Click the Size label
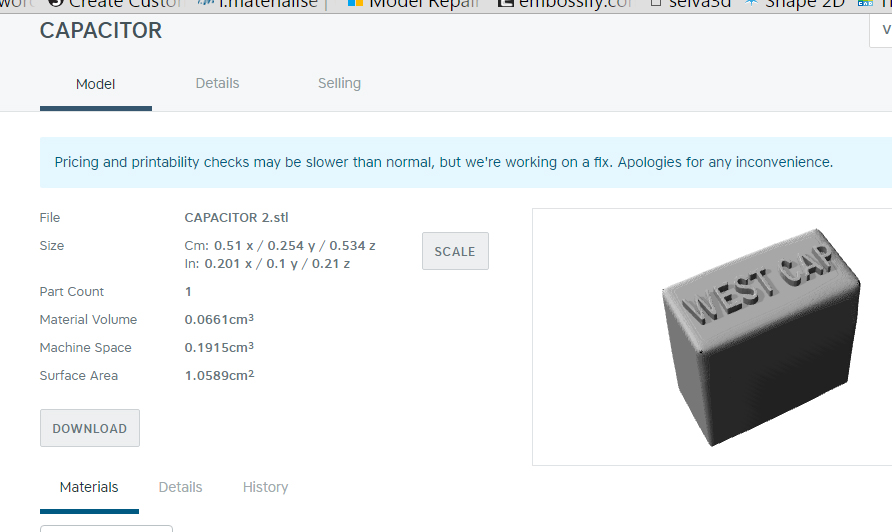Viewport: 892px width, 532px height. 52,245
